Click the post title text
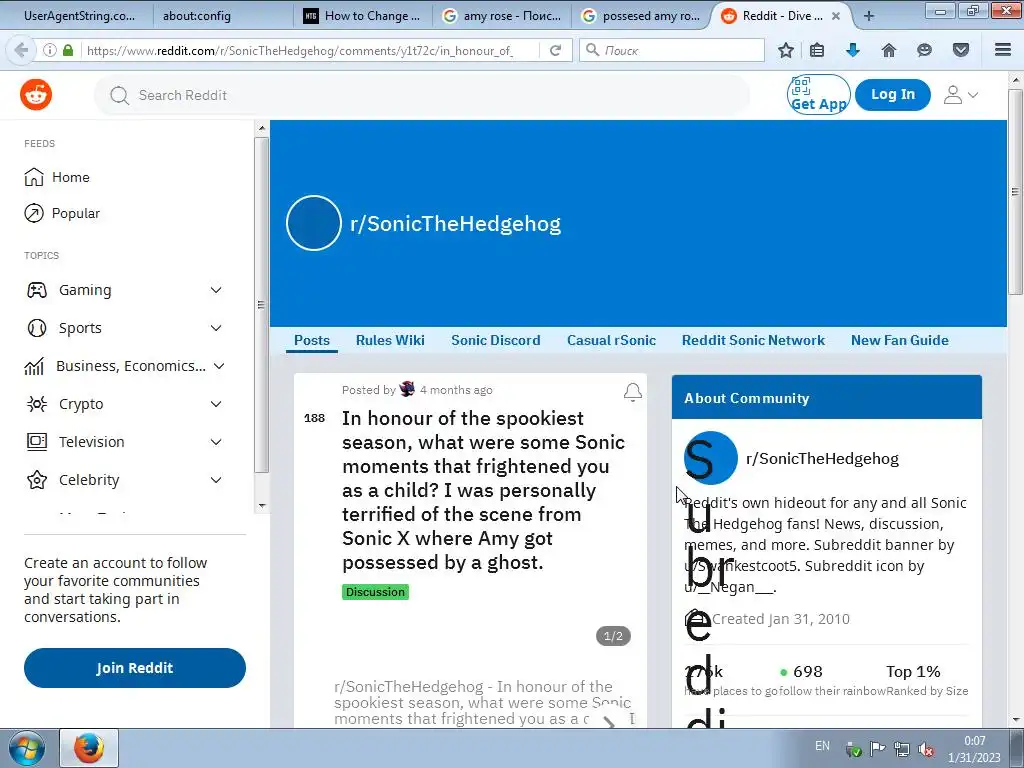Image resolution: width=1024 pixels, height=768 pixels. [x=483, y=490]
